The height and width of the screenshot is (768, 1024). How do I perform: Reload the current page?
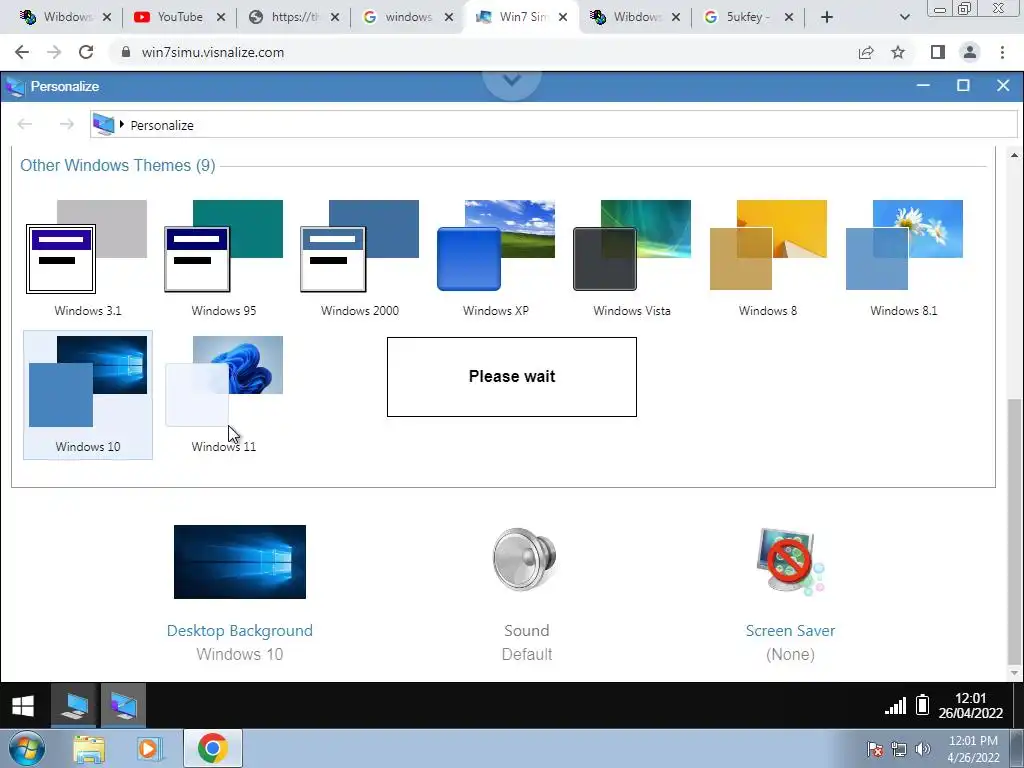point(86,52)
